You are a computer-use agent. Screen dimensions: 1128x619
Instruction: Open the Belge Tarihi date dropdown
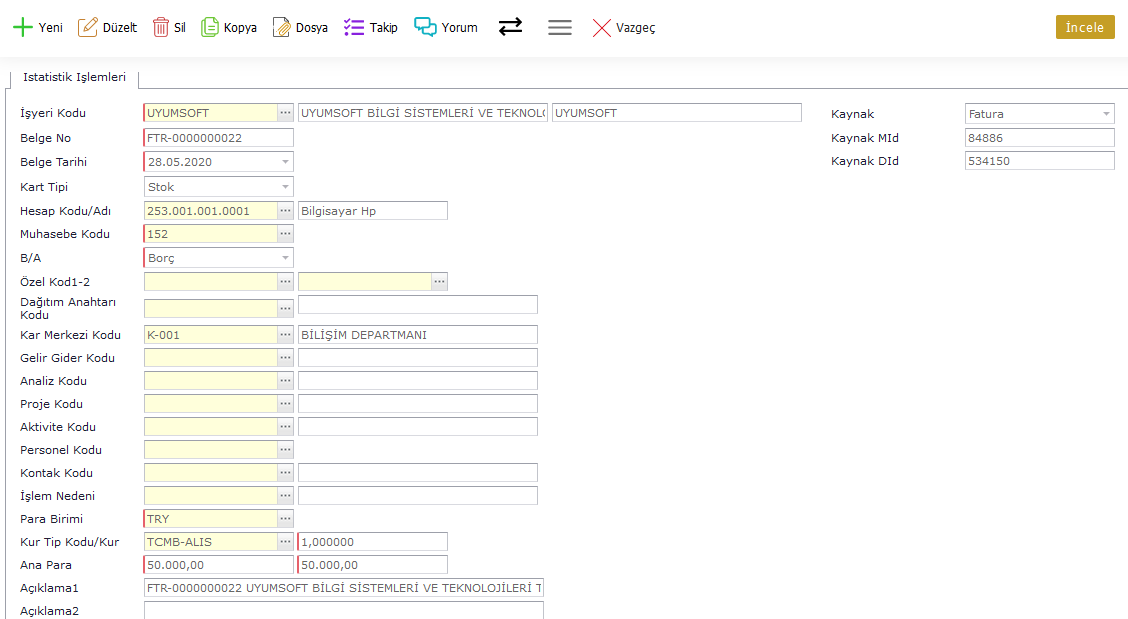pyautogui.click(x=285, y=162)
